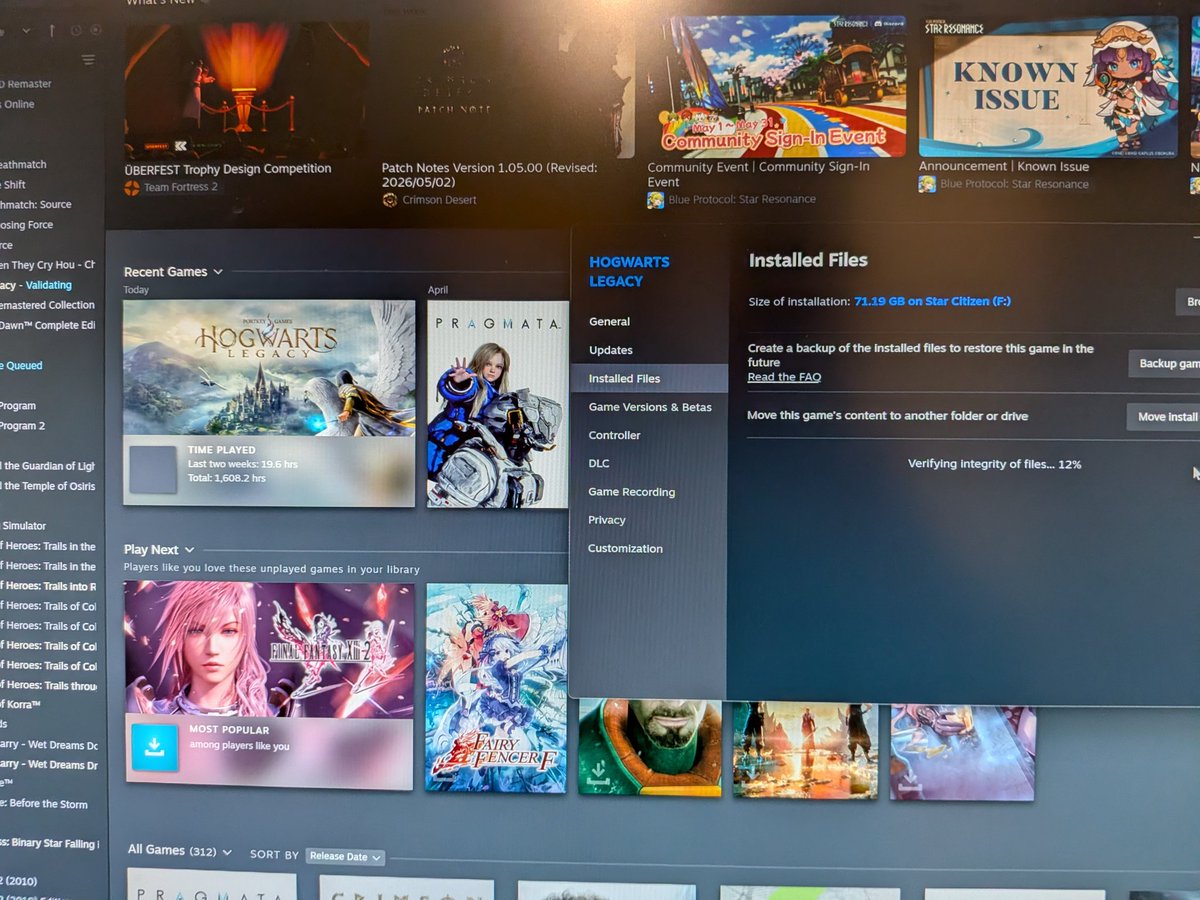The height and width of the screenshot is (900, 1200).
Task: Open the Read the FAQ link
Action: (784, 377)
